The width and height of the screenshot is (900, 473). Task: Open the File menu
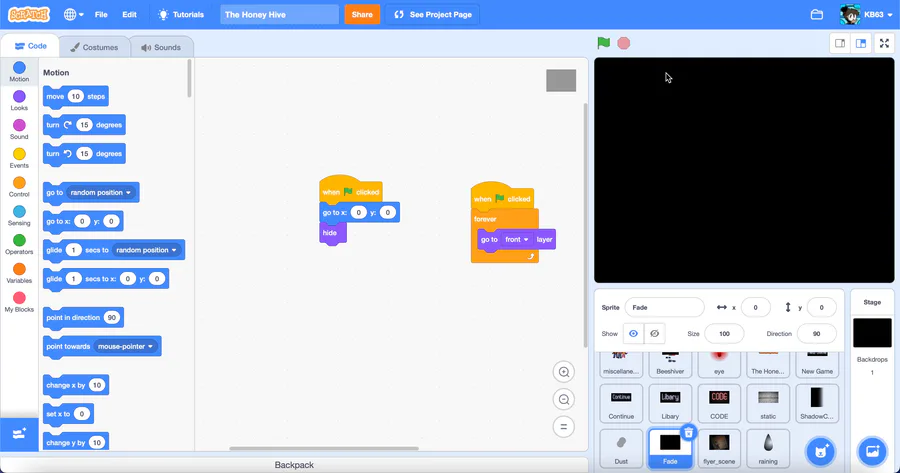[x=101, y=14]
